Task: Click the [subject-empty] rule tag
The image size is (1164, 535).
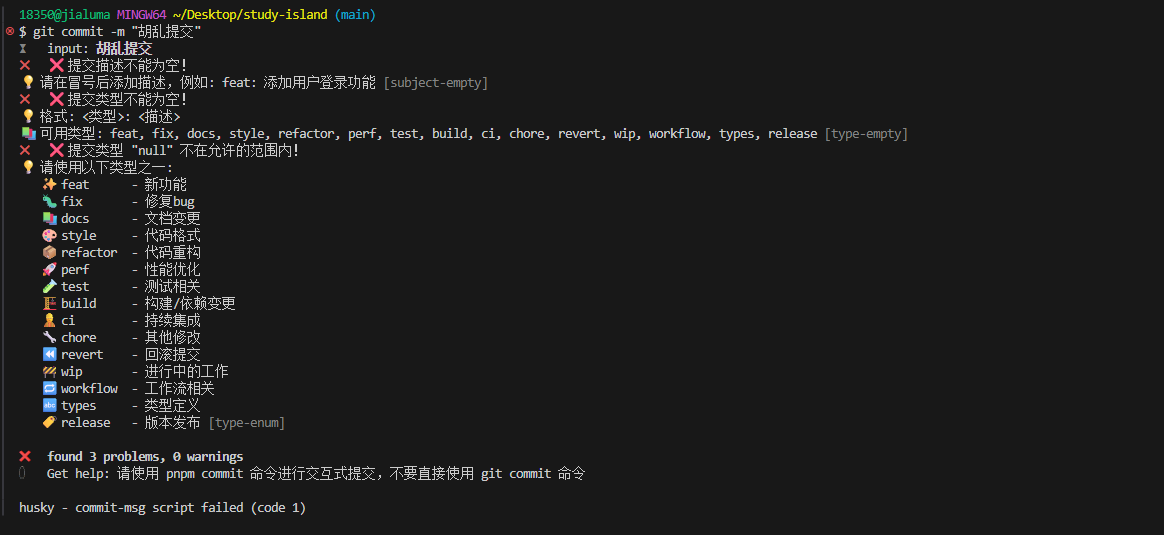Action: tap(436, 83)
